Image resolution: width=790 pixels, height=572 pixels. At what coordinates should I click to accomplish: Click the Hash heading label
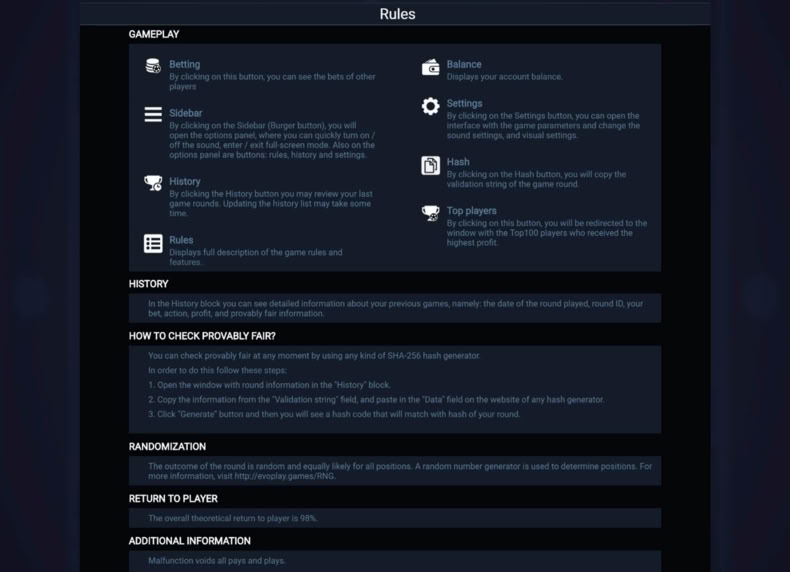click(458, 162)
